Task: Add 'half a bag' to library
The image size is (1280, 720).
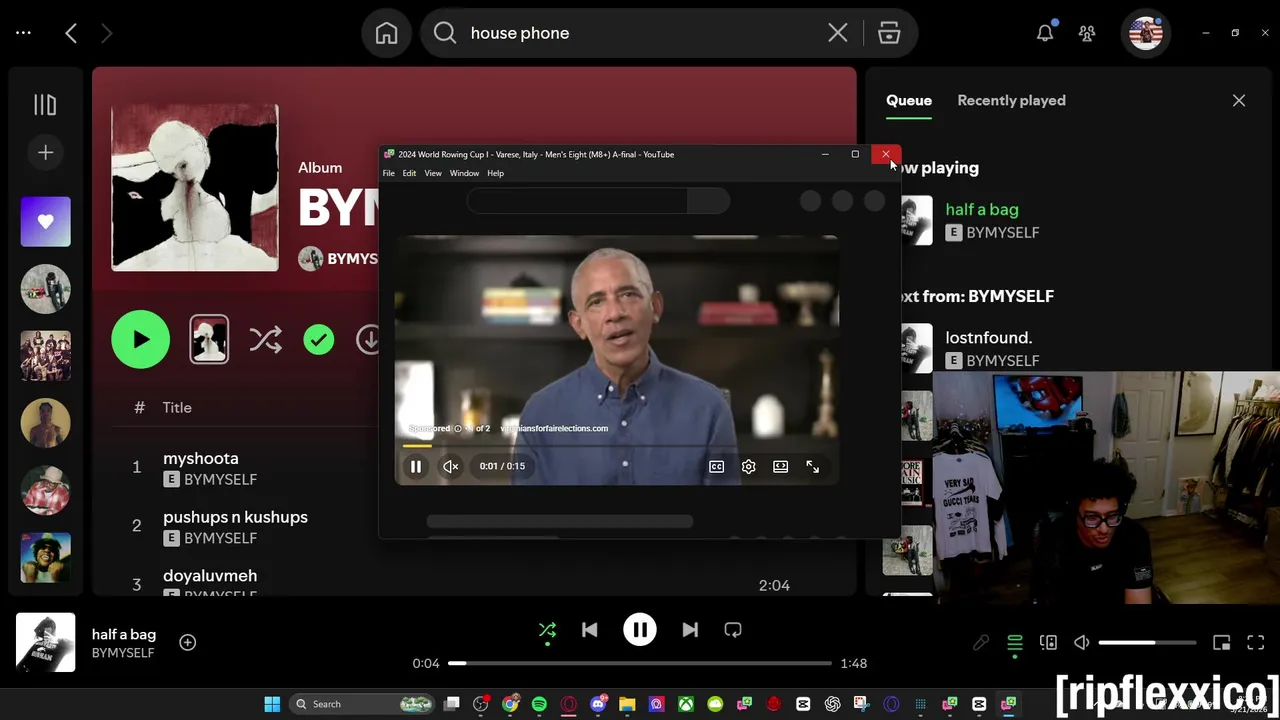Action: [x=188, y=642]
